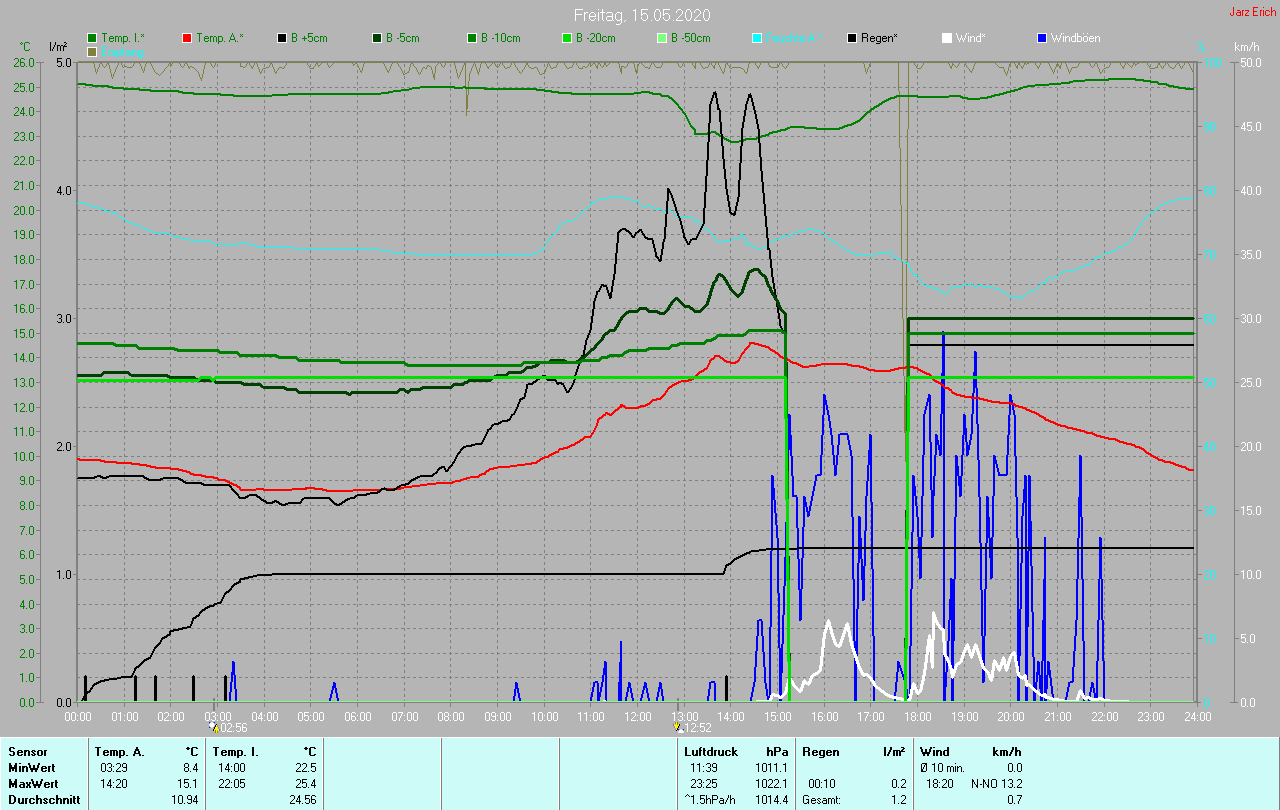Viewport: 1280px width, 810px height.
Task: Select the swatch beside B -5cm
Action: point(377,38)
